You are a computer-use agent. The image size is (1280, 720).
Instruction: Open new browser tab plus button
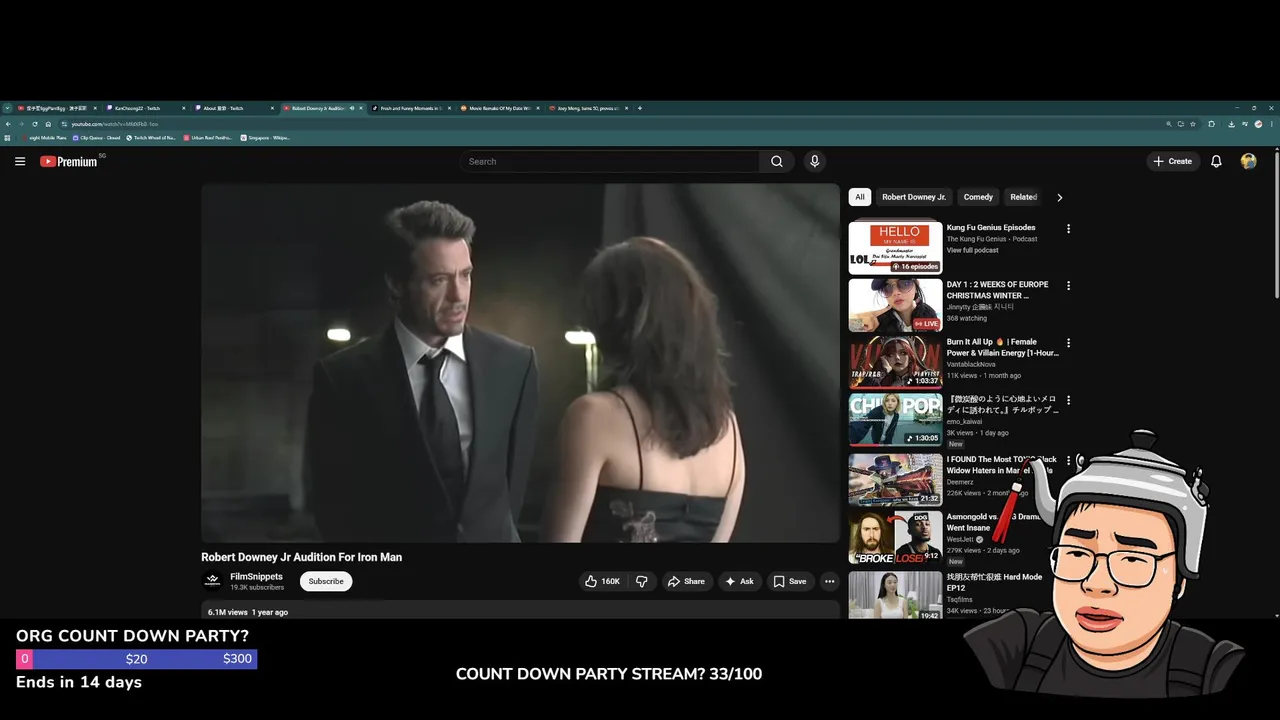640,108
